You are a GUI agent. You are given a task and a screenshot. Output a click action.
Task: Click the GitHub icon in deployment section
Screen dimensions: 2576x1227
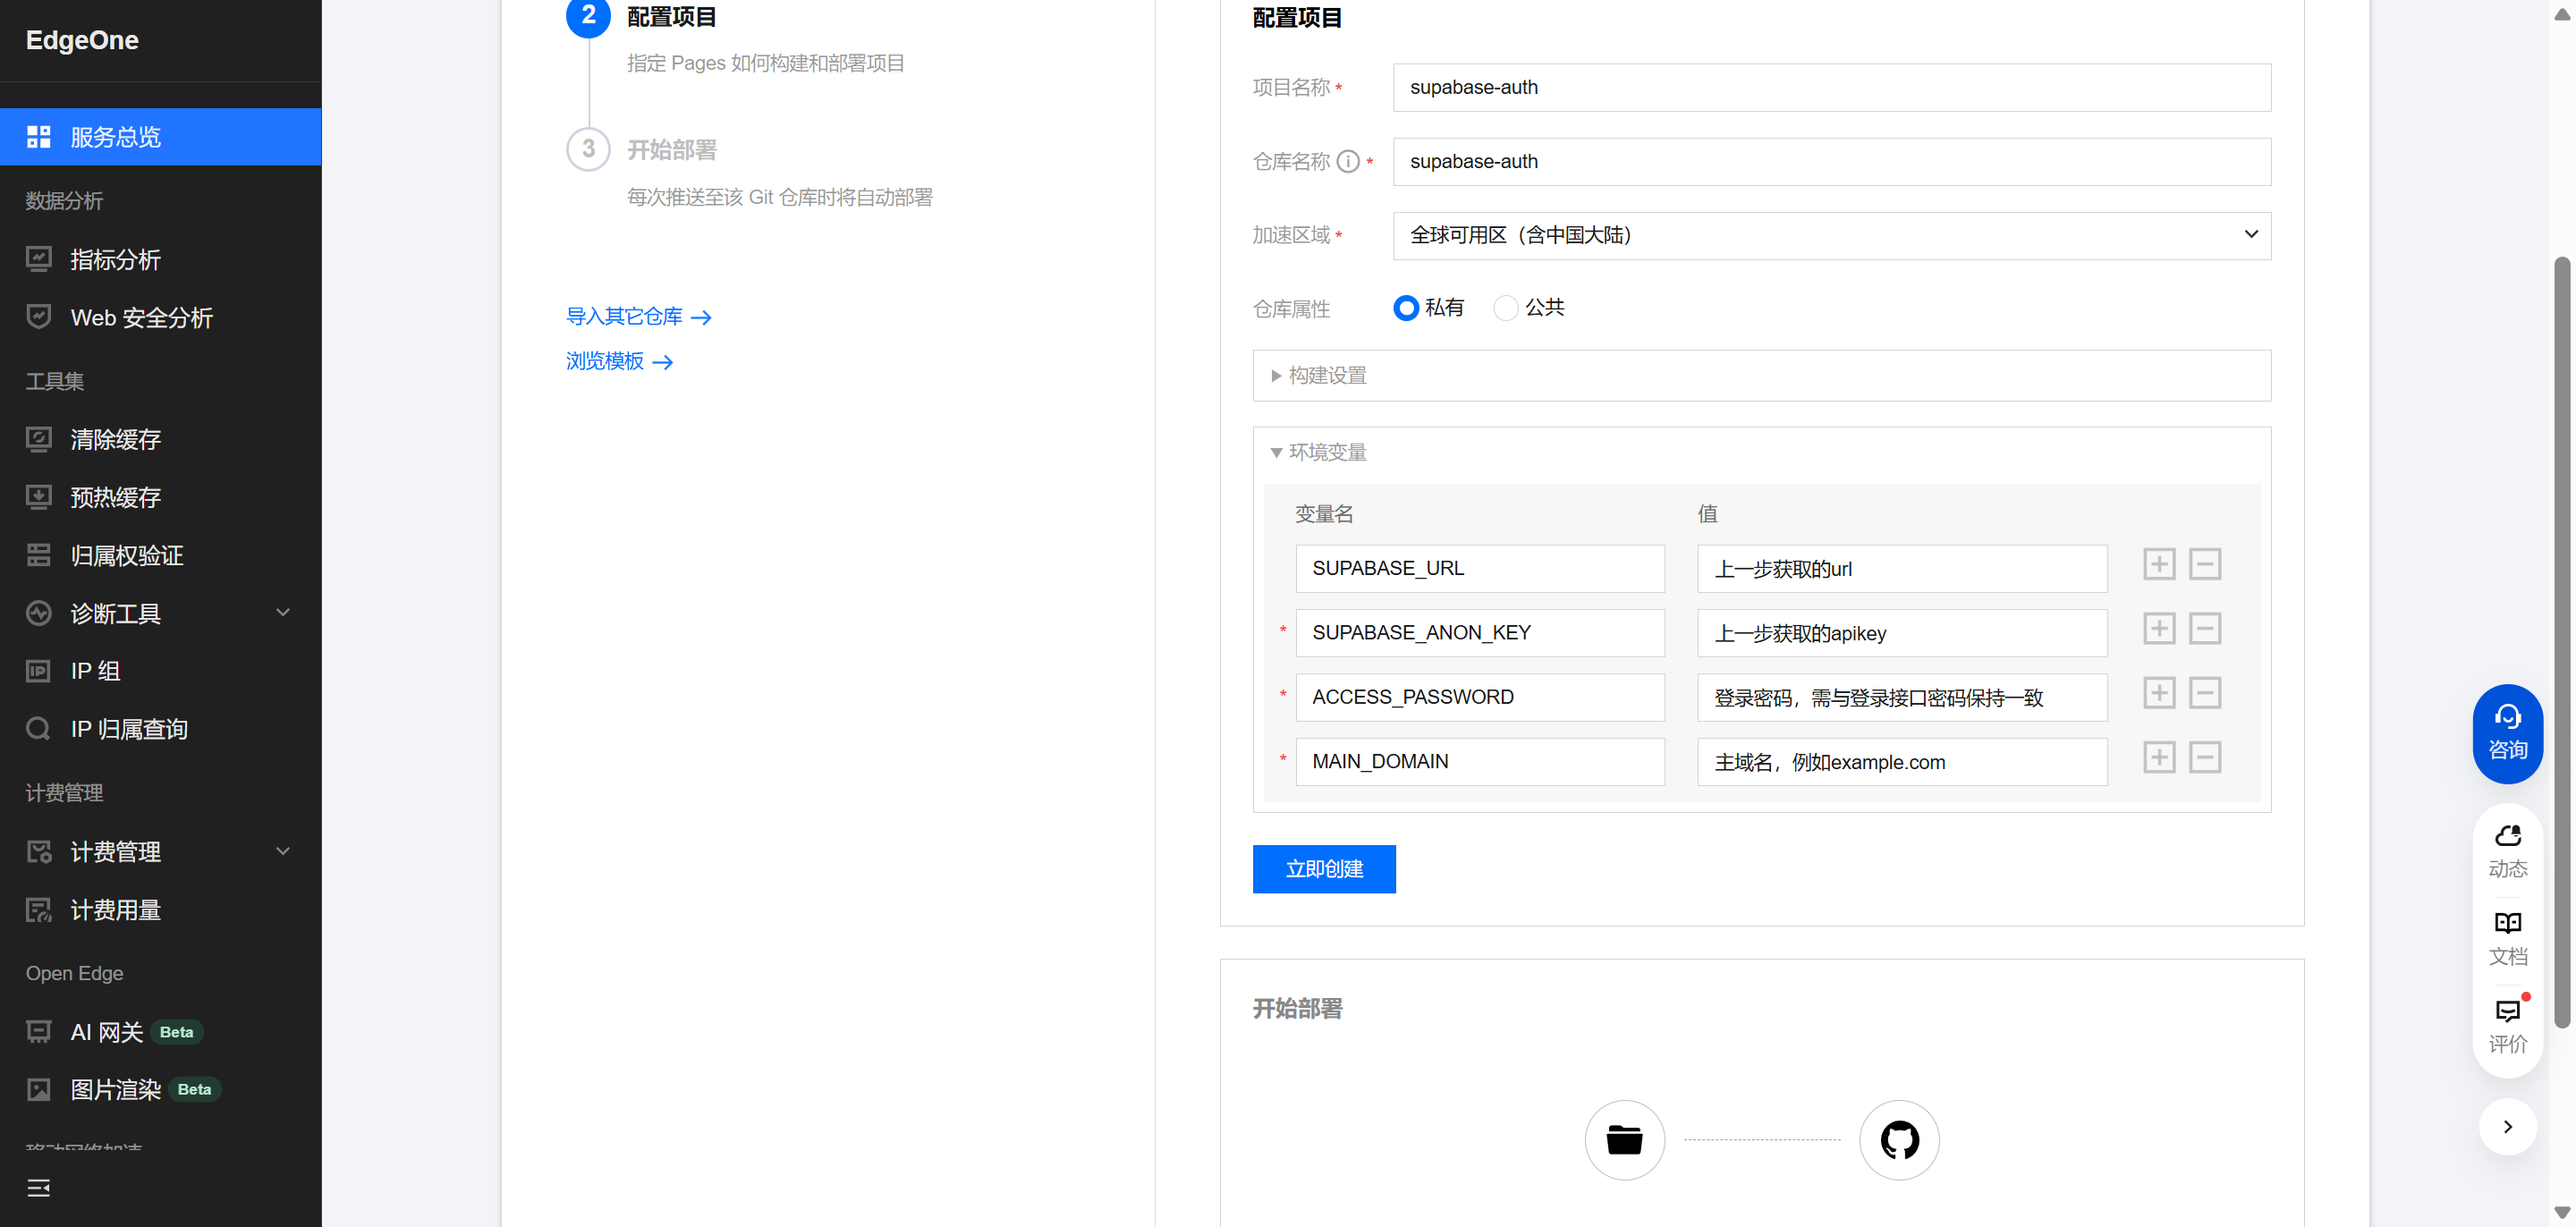[1898, 1139]
